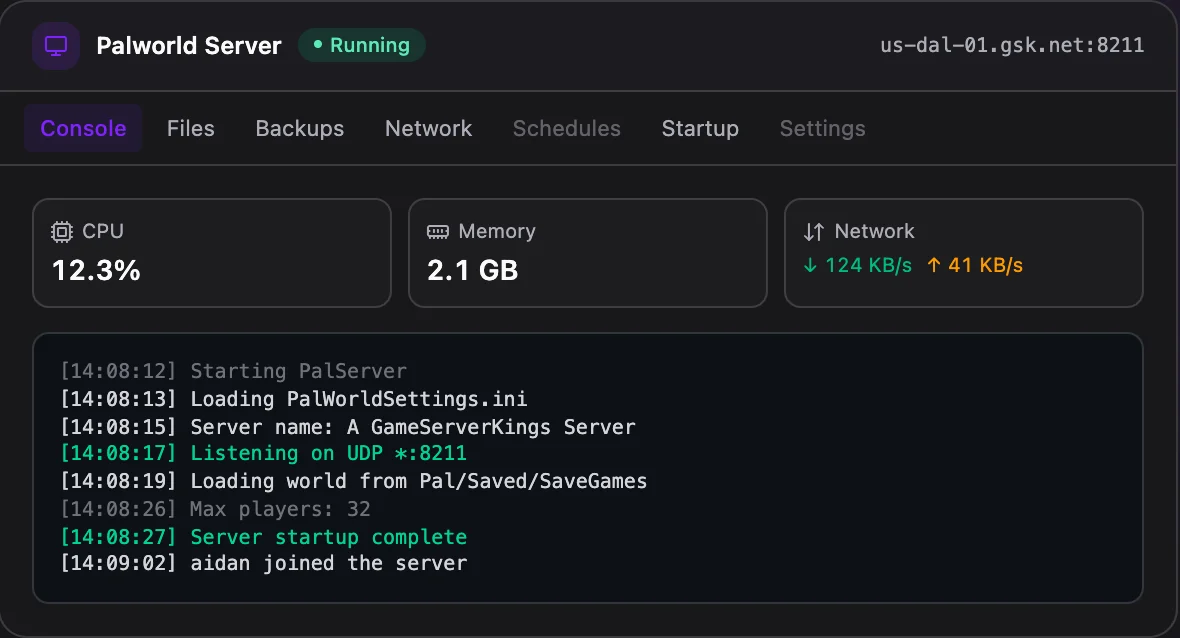The height and width of the screenshot is (638, 1180).
Task: Click the server address us-dal-01.gsk.net:8211
Action: 1012,45
